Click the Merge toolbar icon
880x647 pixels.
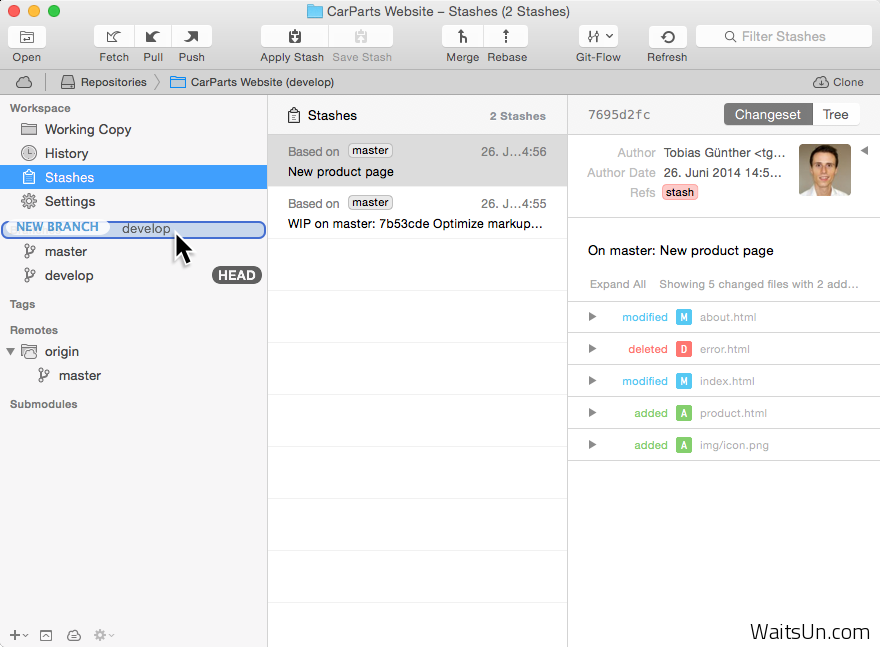tap(462, 37)
